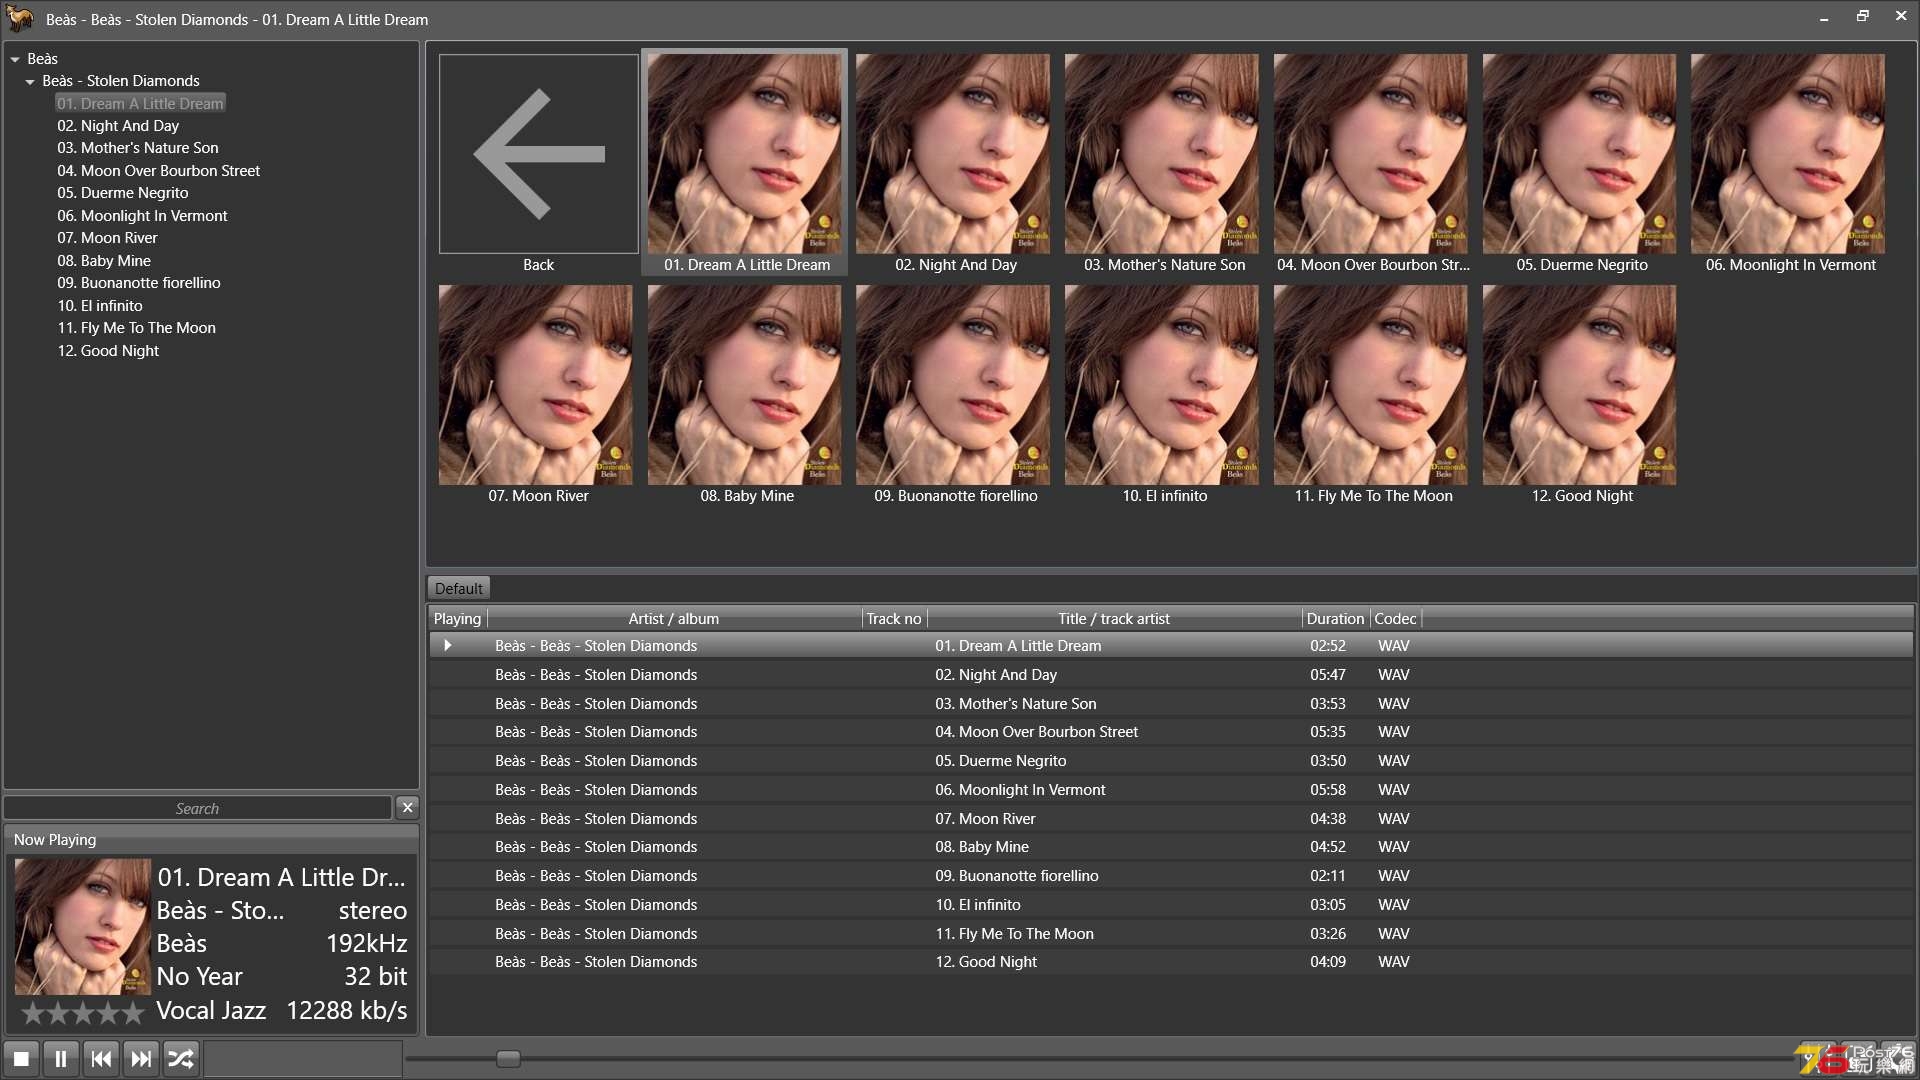Viewport: 1920px width, 1080px height.
Task: Sort by the Artist / album column header
Action: click(673, 618)
